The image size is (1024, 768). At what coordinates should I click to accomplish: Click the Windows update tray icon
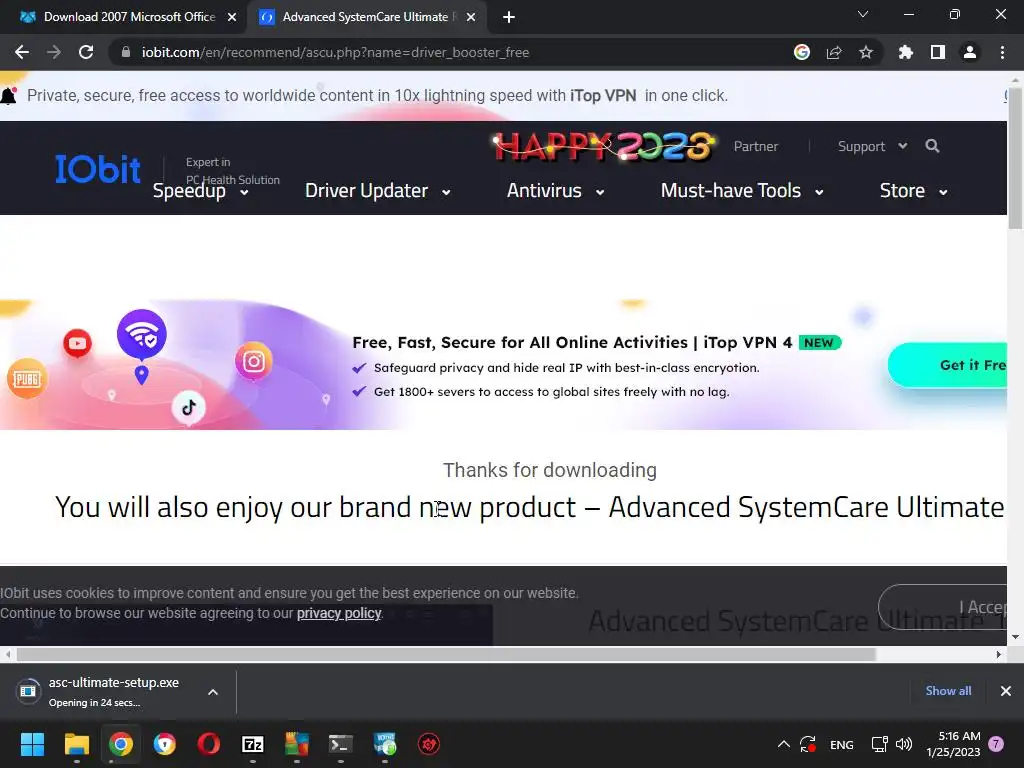[x=808, y=744]
